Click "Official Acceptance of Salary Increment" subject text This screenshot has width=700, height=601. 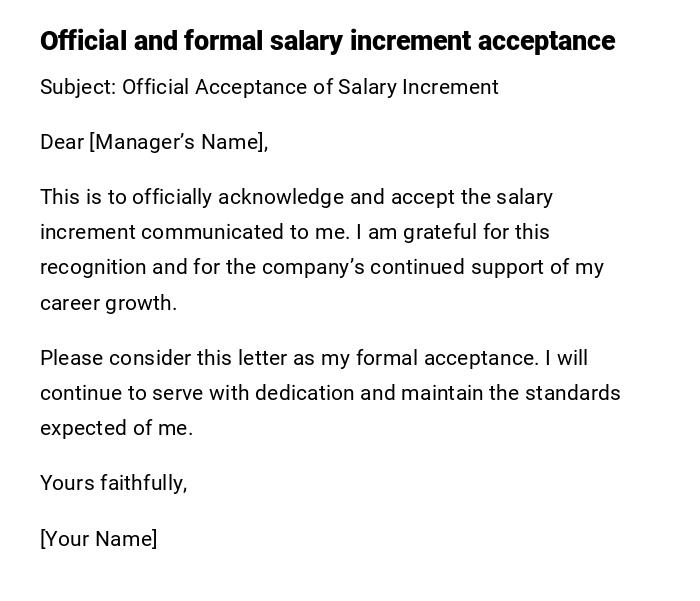[310, 87]
